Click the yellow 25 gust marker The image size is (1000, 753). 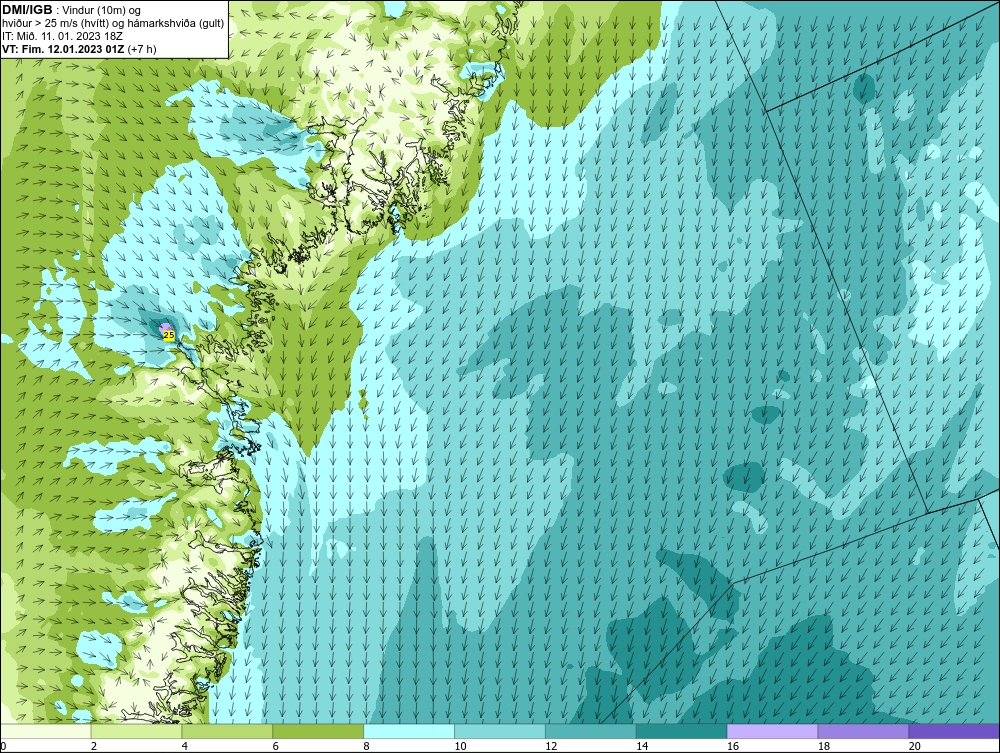[x=169, y=335]
